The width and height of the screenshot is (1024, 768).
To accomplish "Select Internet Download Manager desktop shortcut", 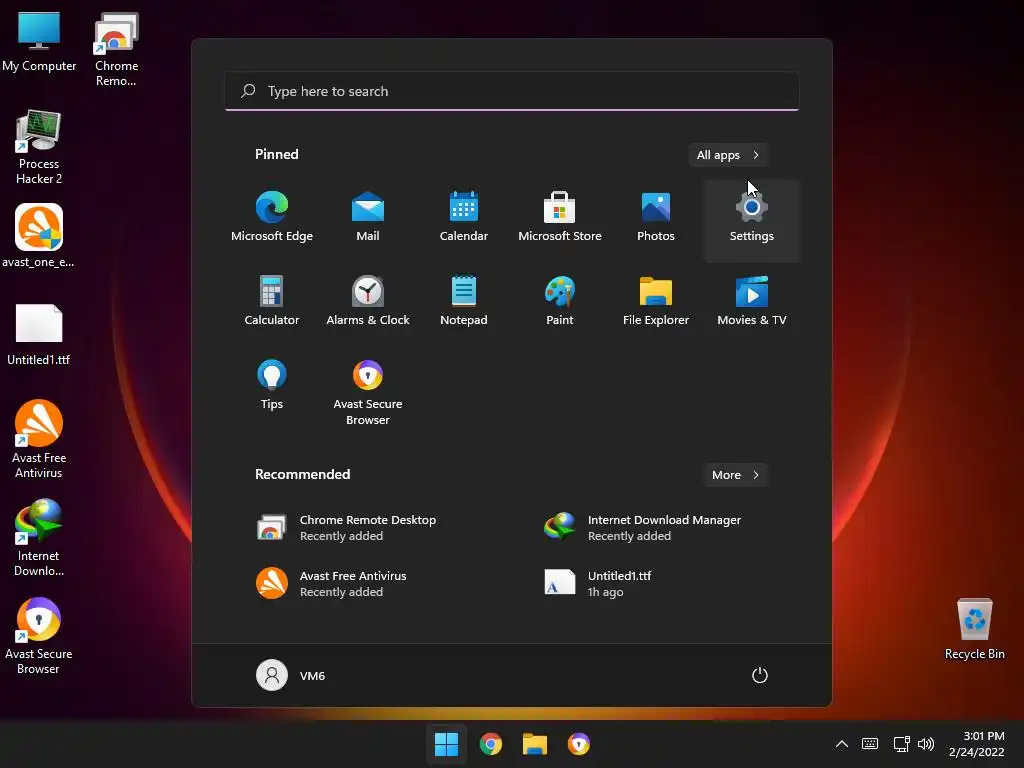I will coord(39,537).
